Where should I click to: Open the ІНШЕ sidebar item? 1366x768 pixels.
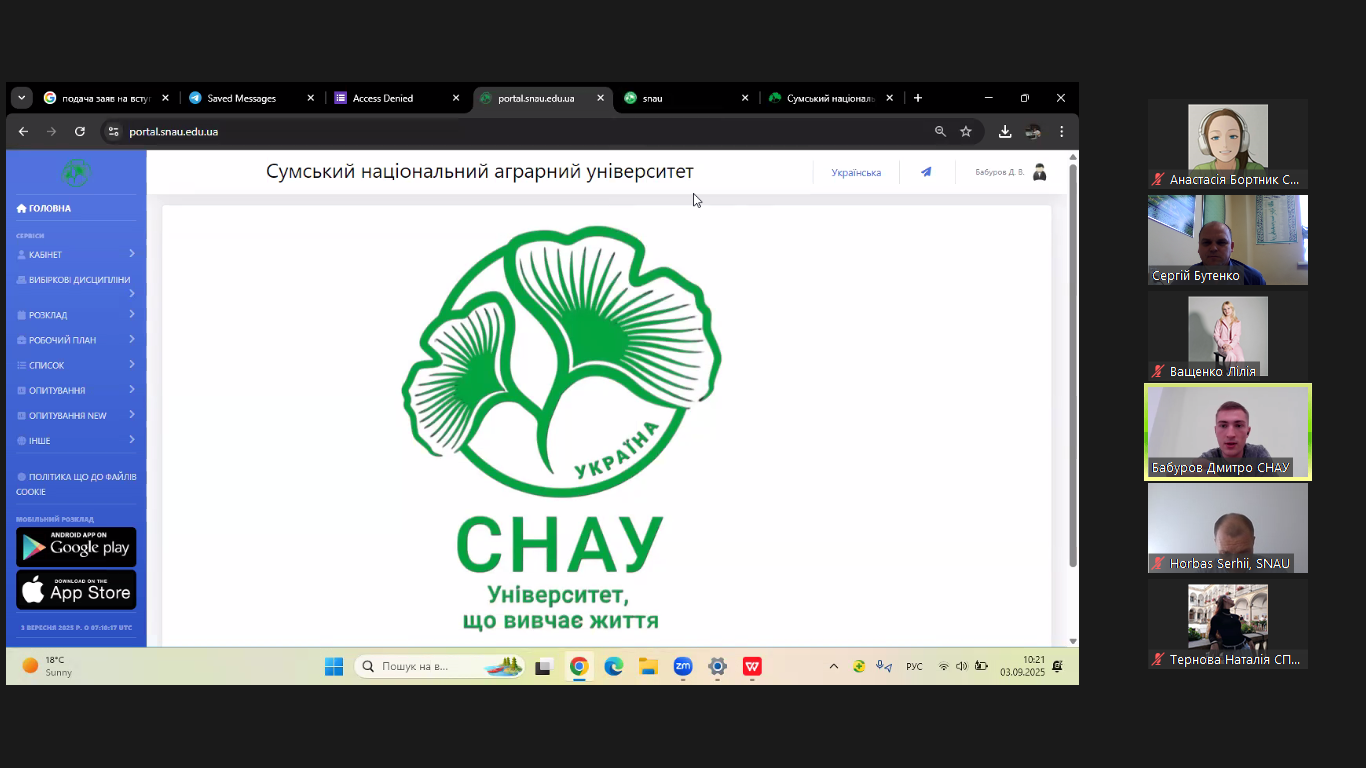click(x=33, y=441)
